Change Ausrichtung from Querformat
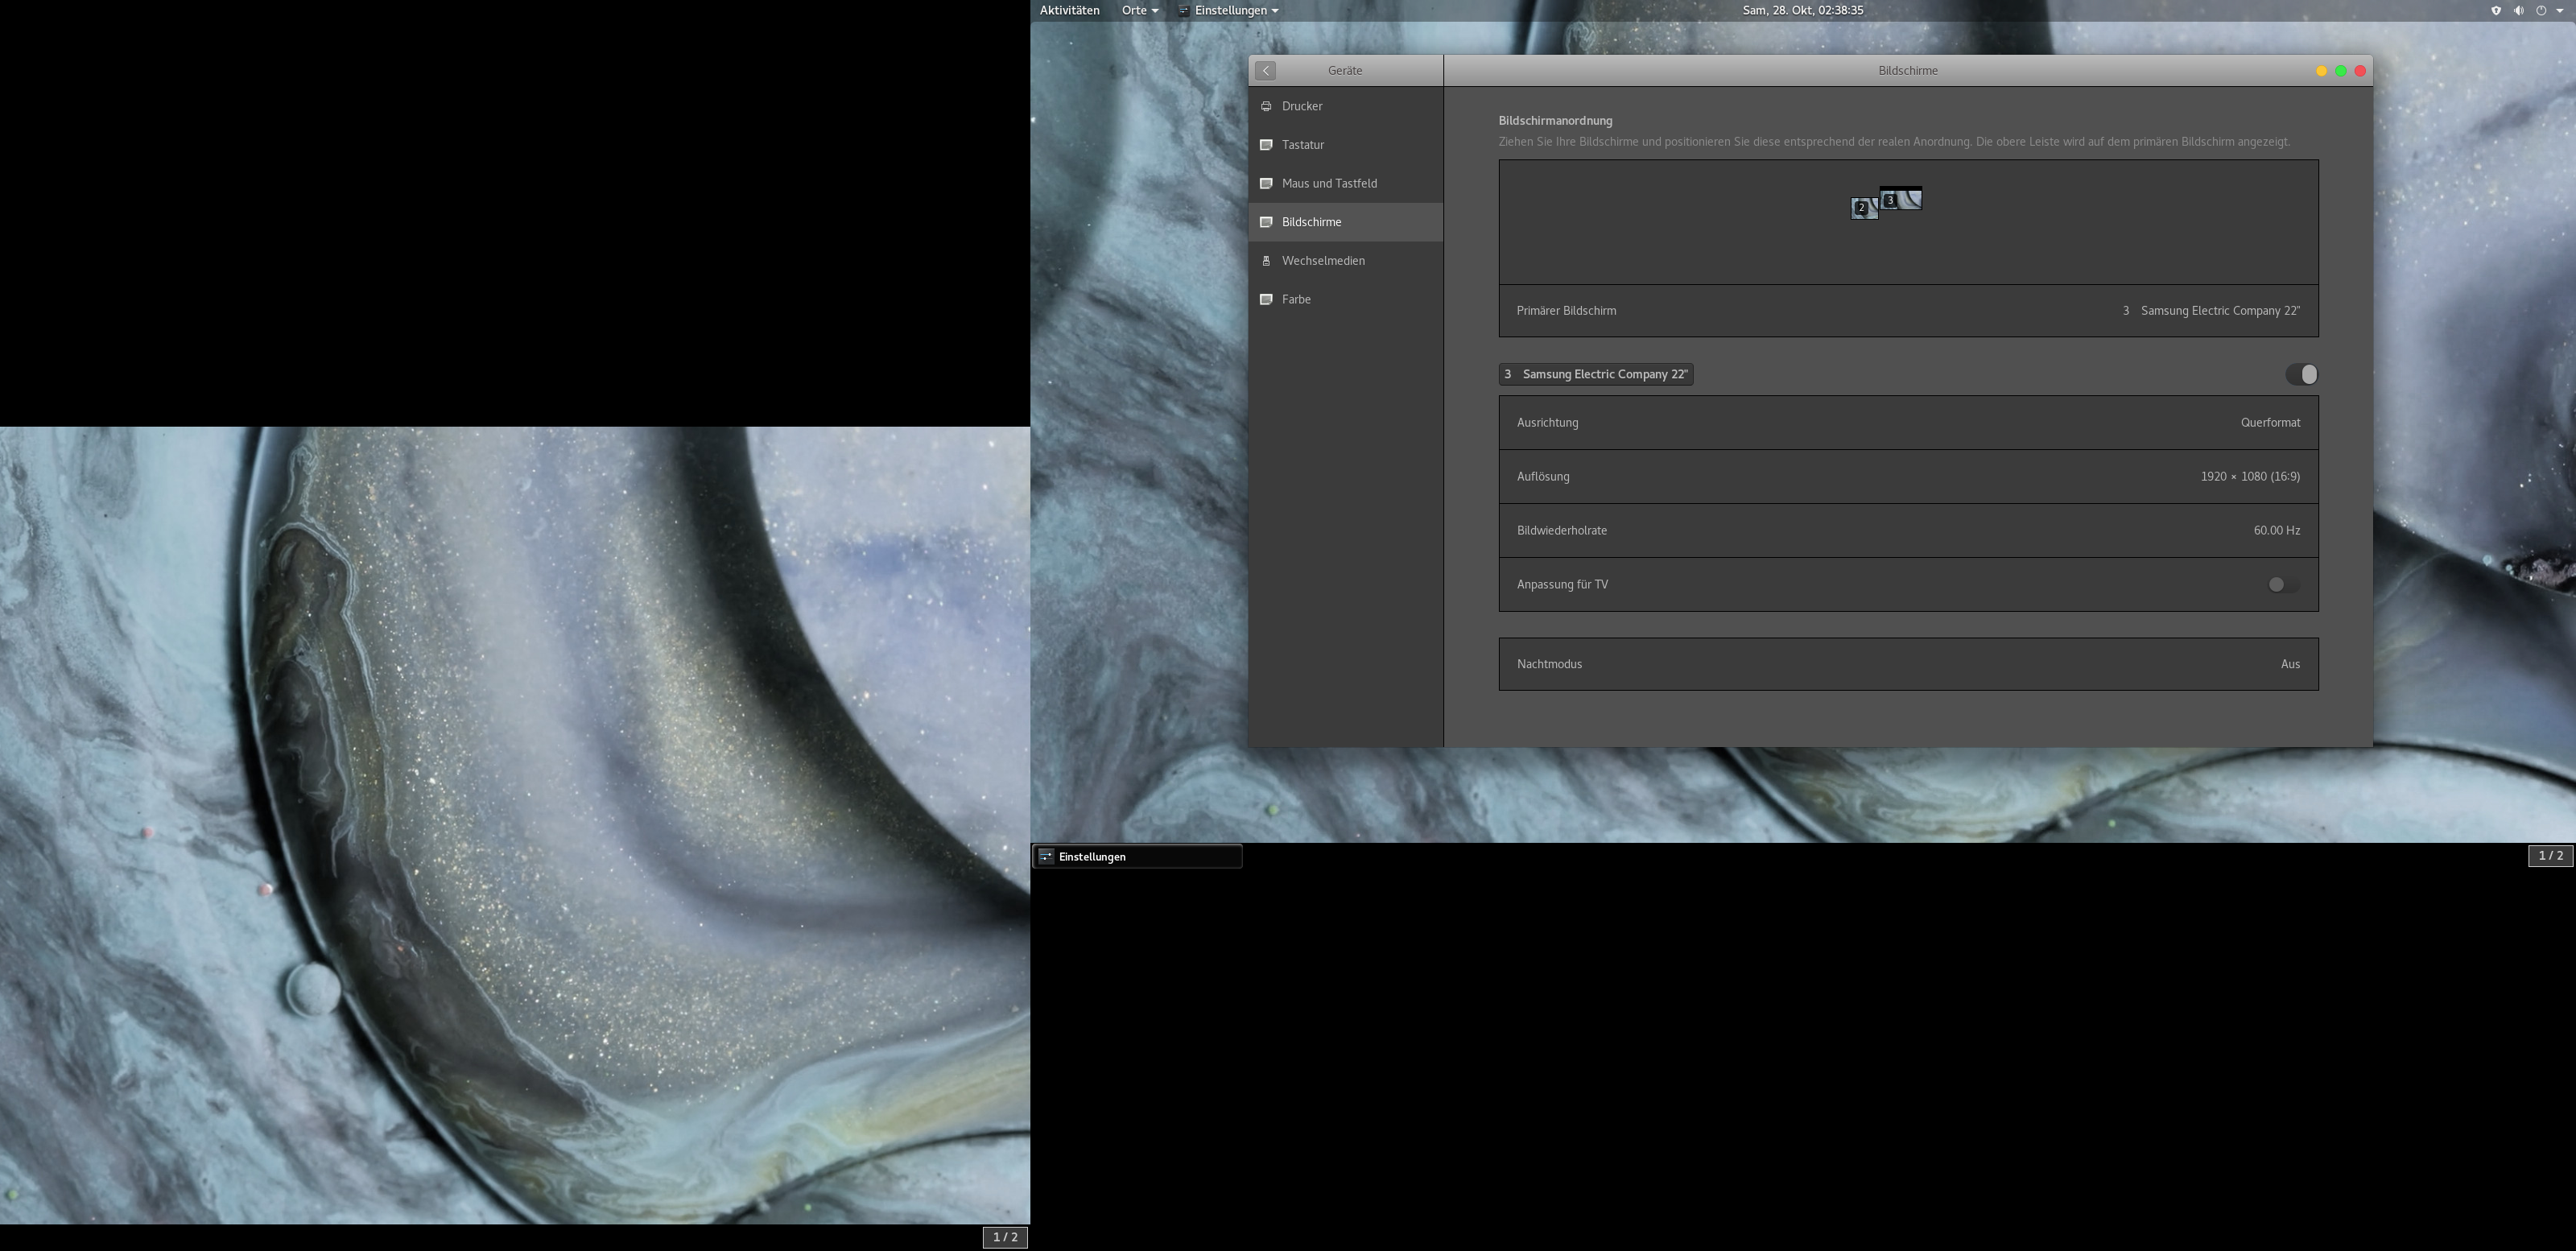This screenshot has width=2576, height=1251. point(1908,423)
